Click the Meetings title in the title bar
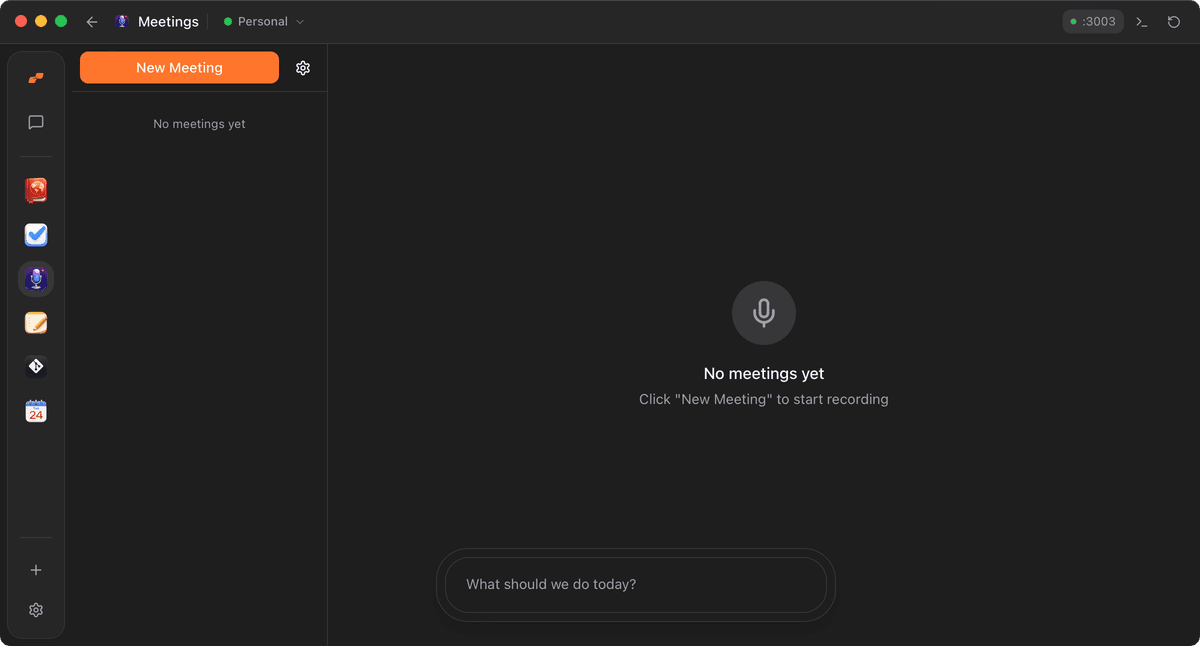This screenshot has height=646, width=1200. click(x=168, y=21)
